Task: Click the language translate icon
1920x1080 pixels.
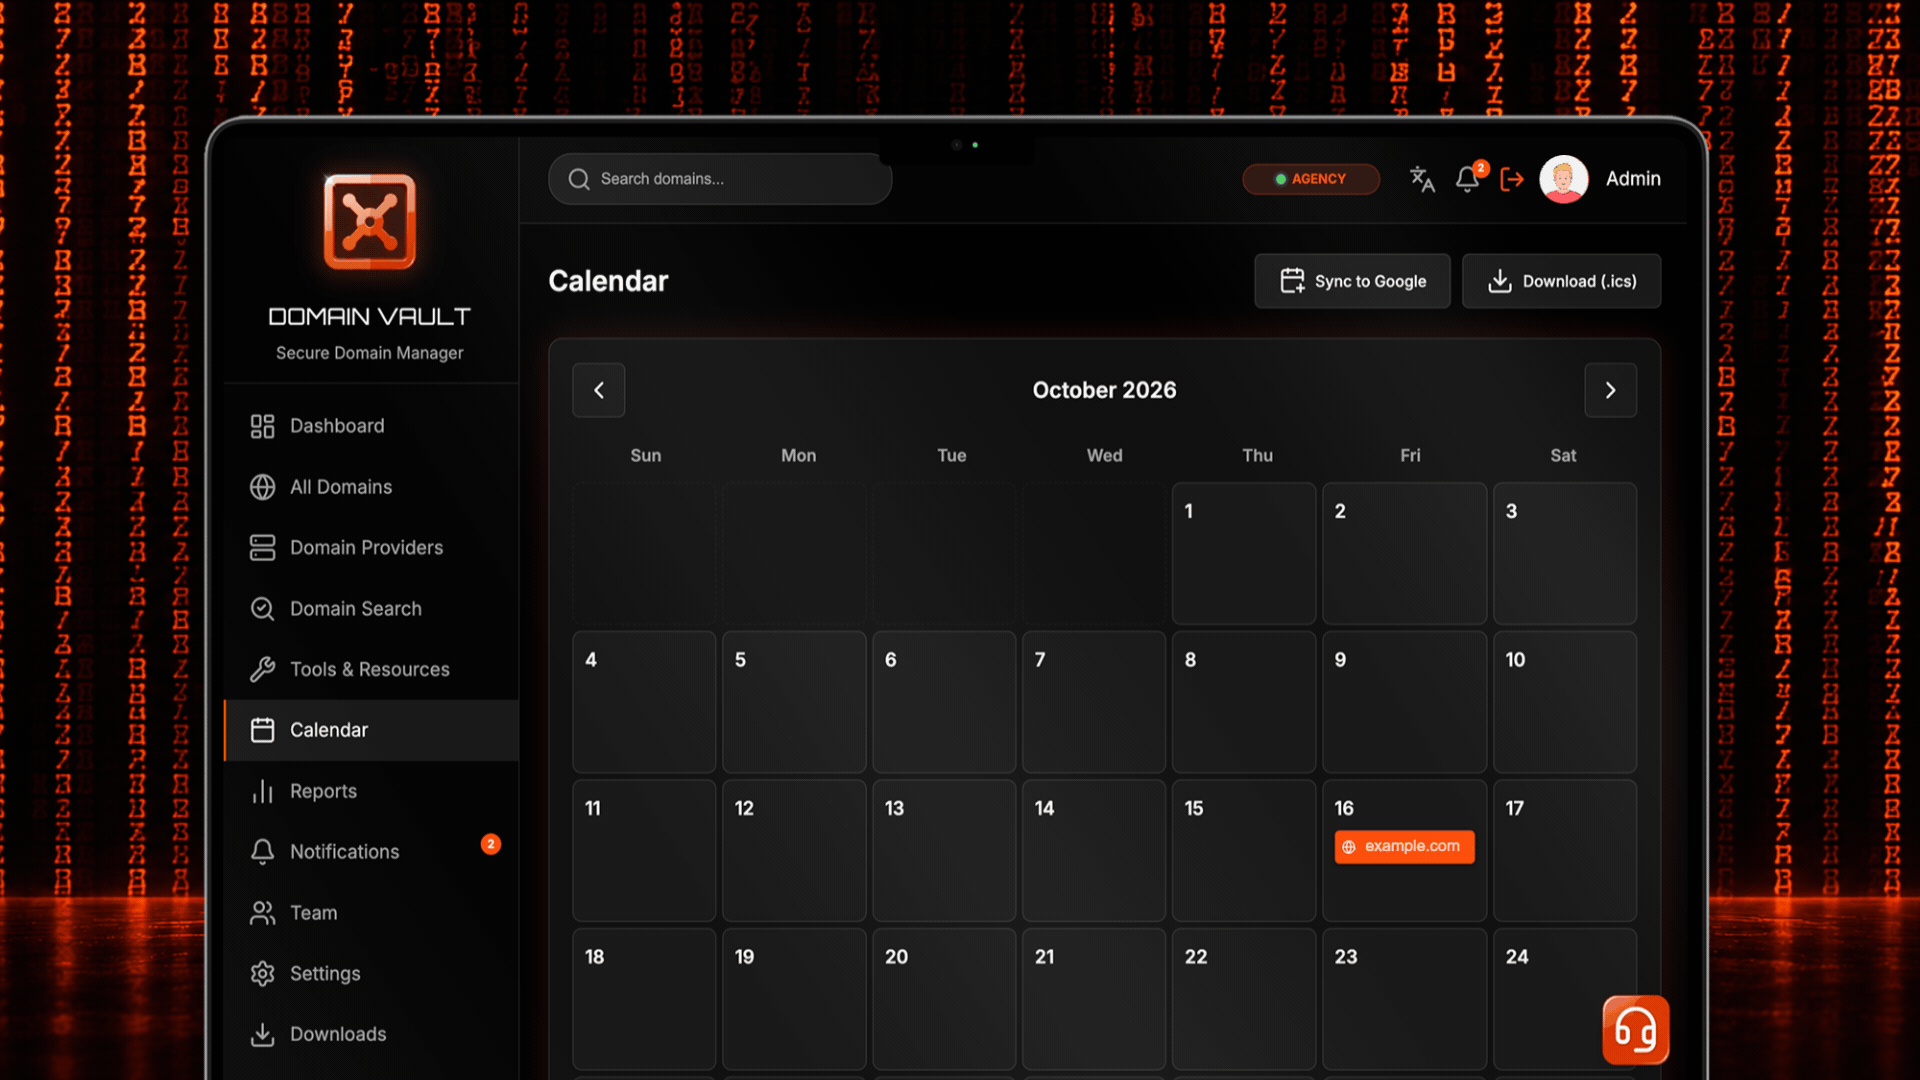Action: point(1422,179)
